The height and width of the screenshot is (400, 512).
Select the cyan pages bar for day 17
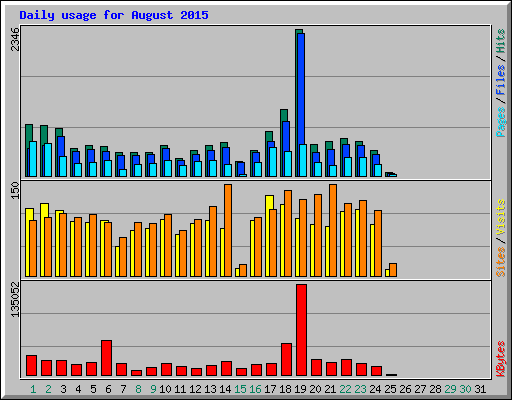[x=273, y=162]
